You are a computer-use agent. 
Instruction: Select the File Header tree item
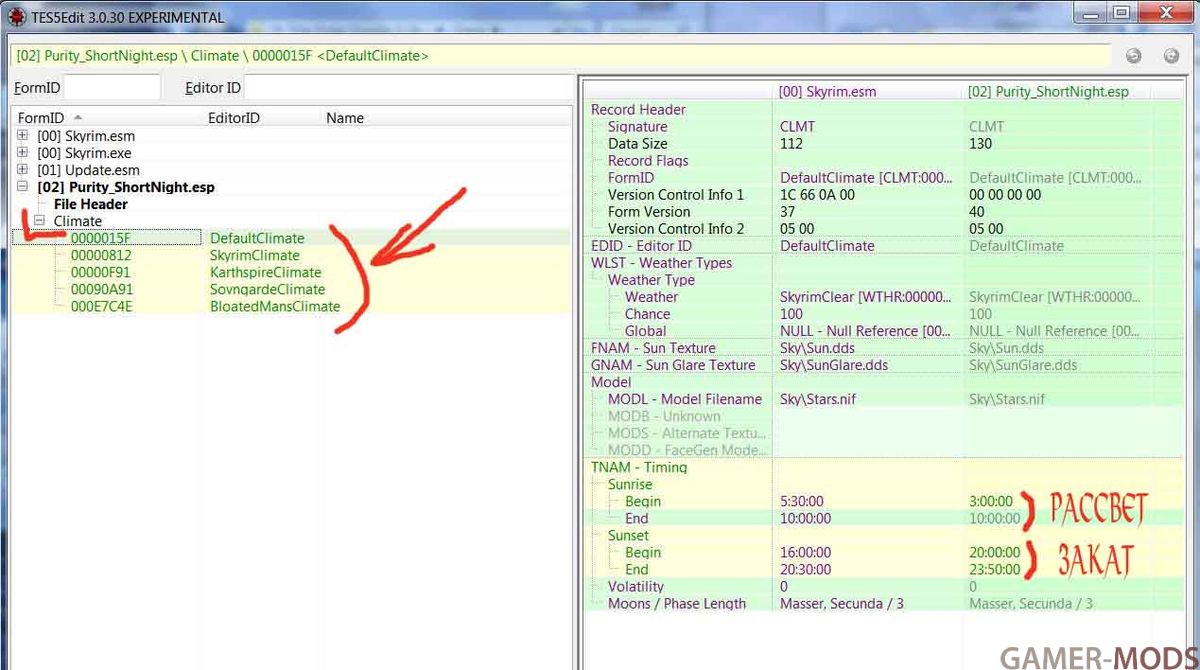coord(91,204)
